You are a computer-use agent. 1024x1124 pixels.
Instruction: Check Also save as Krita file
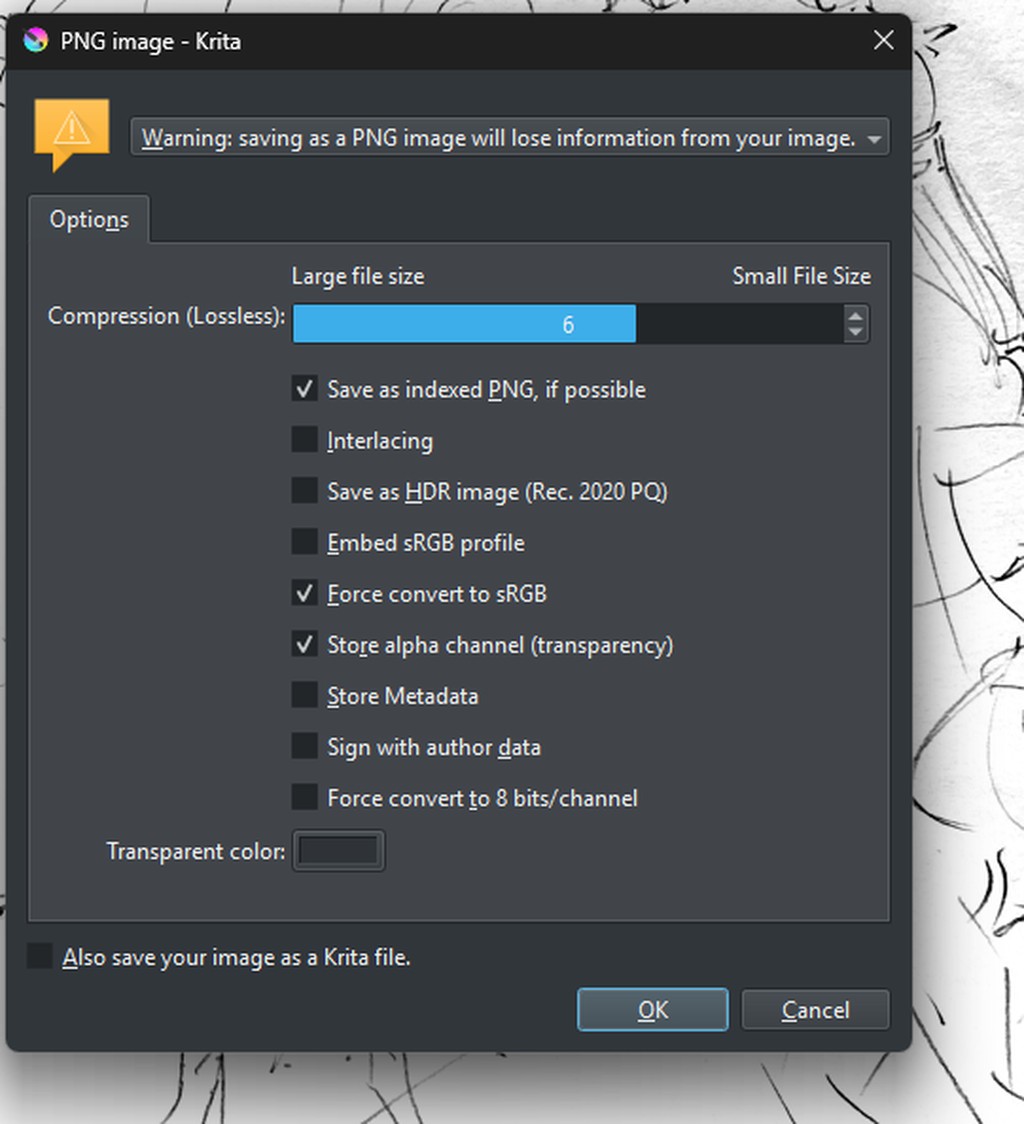click(x=40, y=957)
